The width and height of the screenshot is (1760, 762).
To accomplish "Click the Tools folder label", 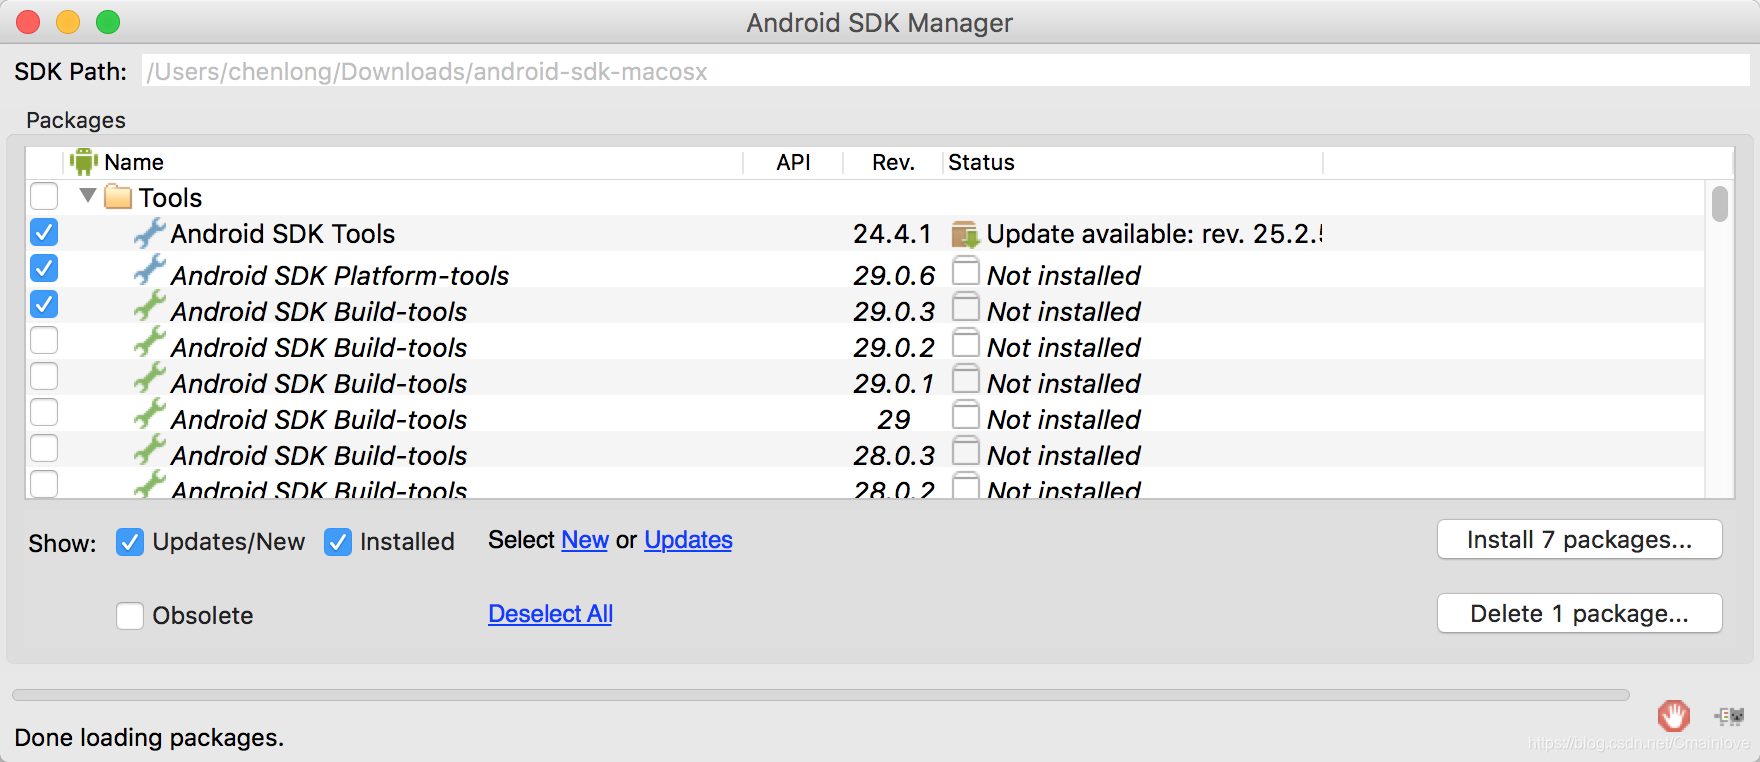I will pos(170,197).
